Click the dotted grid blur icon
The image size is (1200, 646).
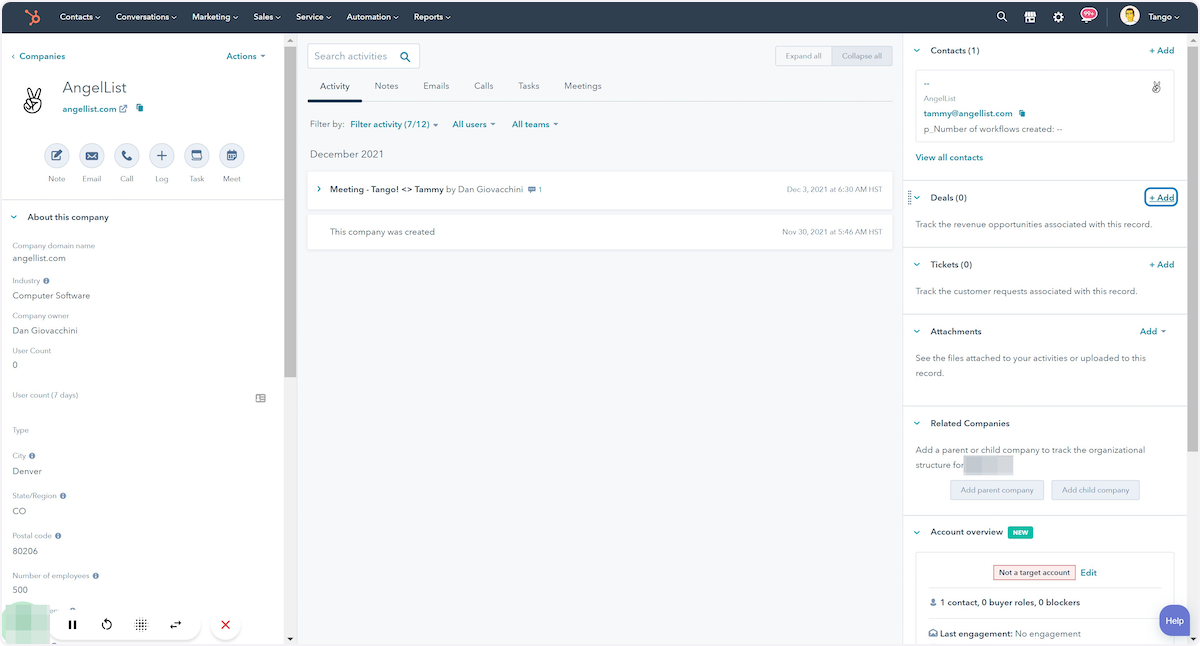click(141, 625)
